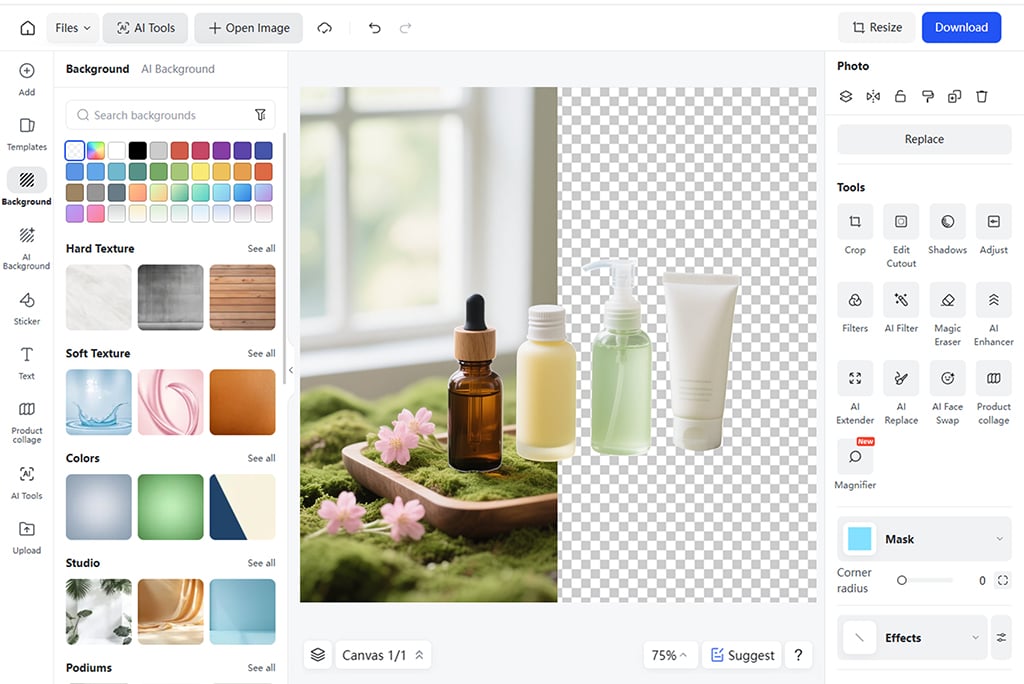This screenshot has width=1024, height=684.
Task: Undo the last action
Action: (374, 27)
